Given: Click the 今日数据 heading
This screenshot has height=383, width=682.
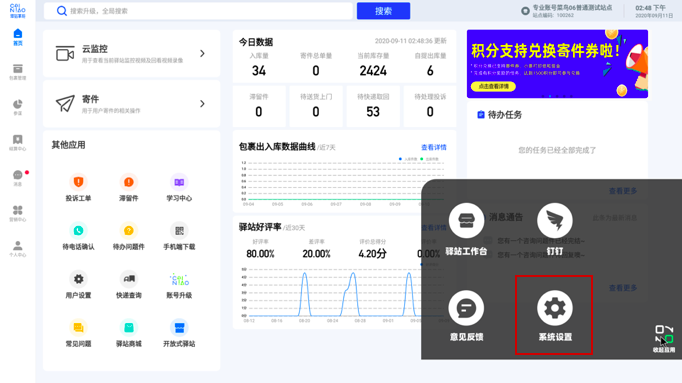Looking at the screenshot, I should pos(256,42).
